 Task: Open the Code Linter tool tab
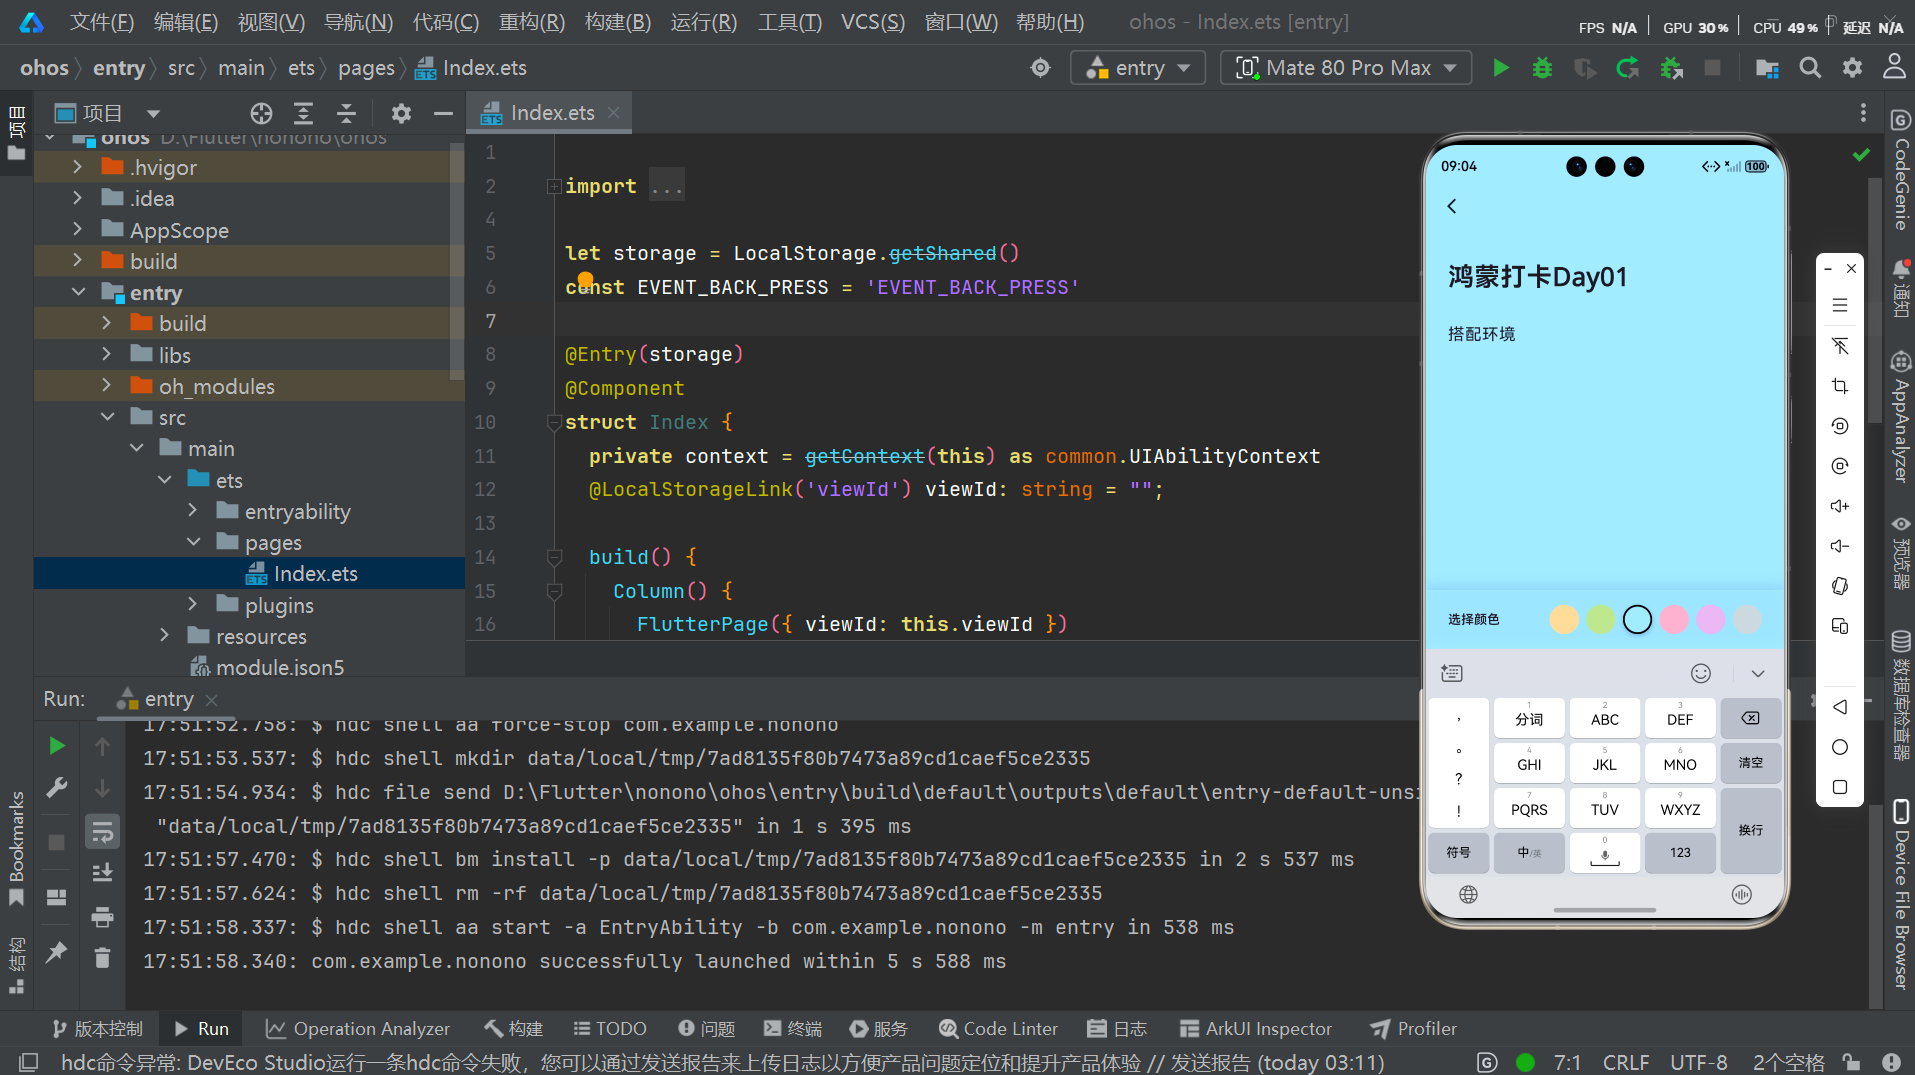(x=998, y=1029)
